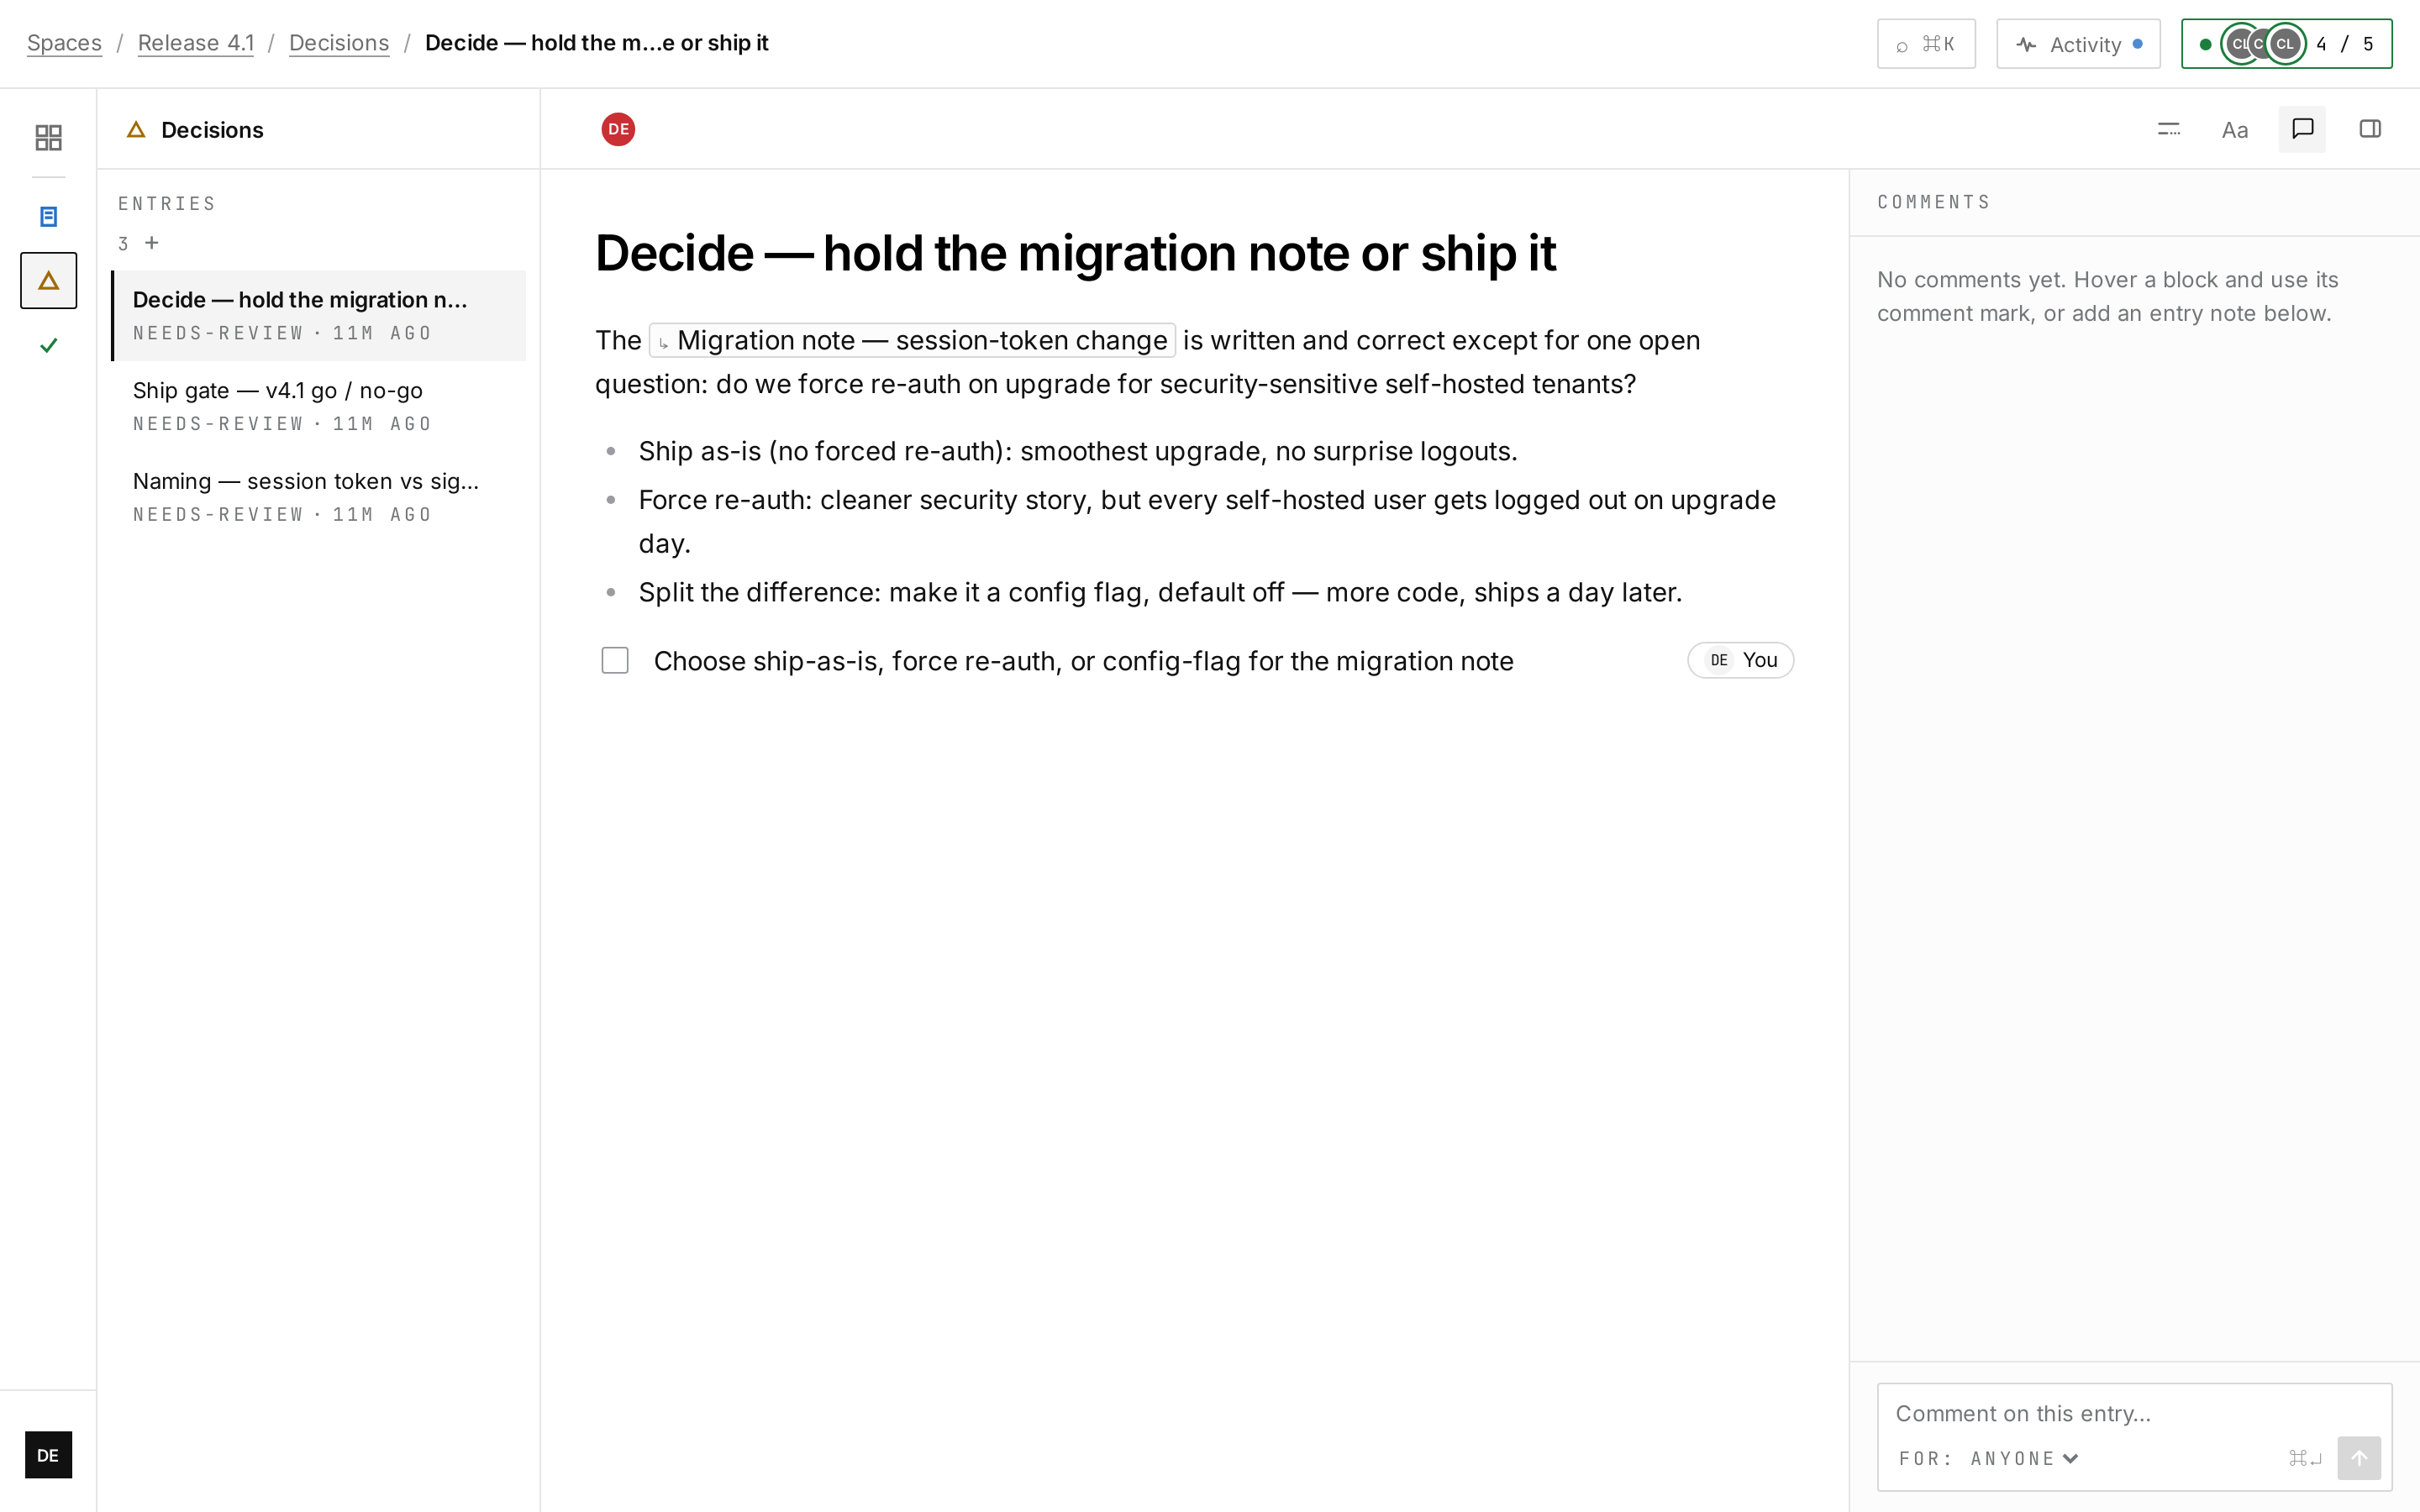Click the bullet Ship as-is (no forced re-auth)
The width and height of the screenshot is (2420, 1512).
1078,451
